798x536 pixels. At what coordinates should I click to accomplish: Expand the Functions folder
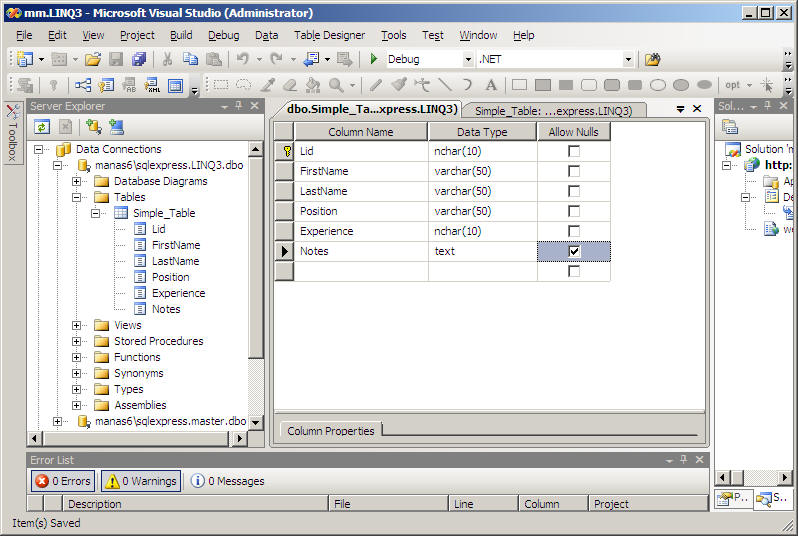coord(76,357)
